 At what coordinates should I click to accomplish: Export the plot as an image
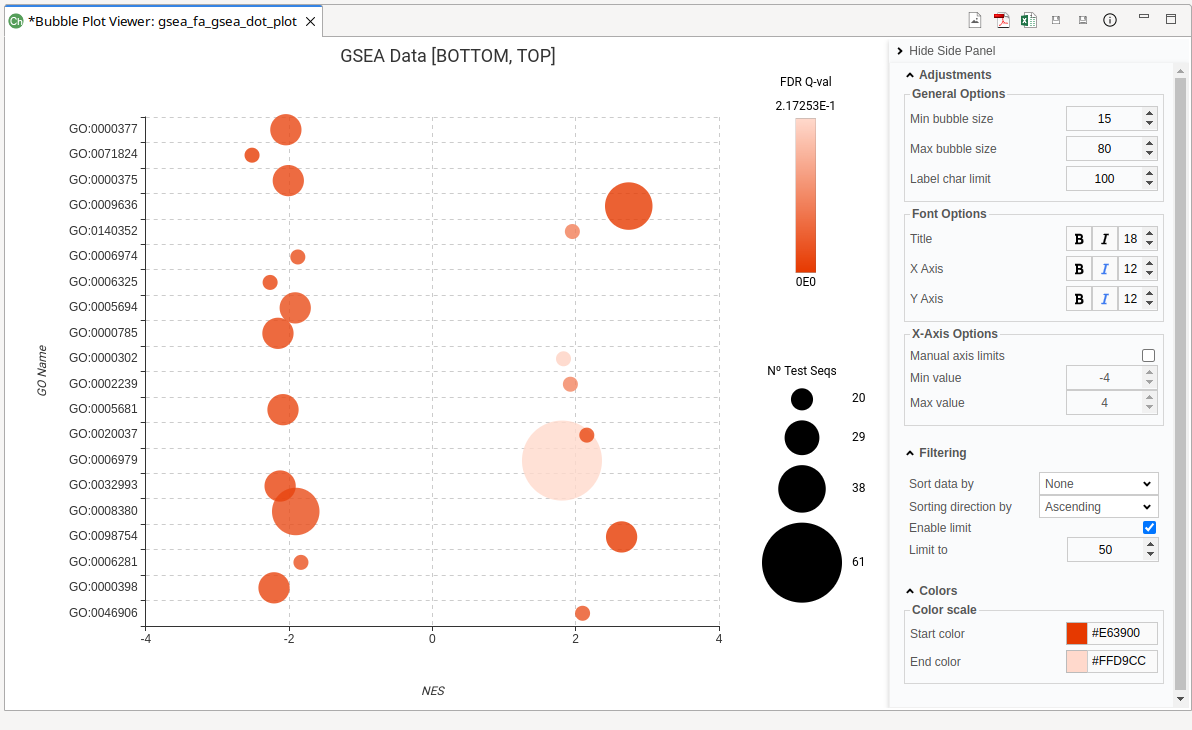[x=975, y=20]
